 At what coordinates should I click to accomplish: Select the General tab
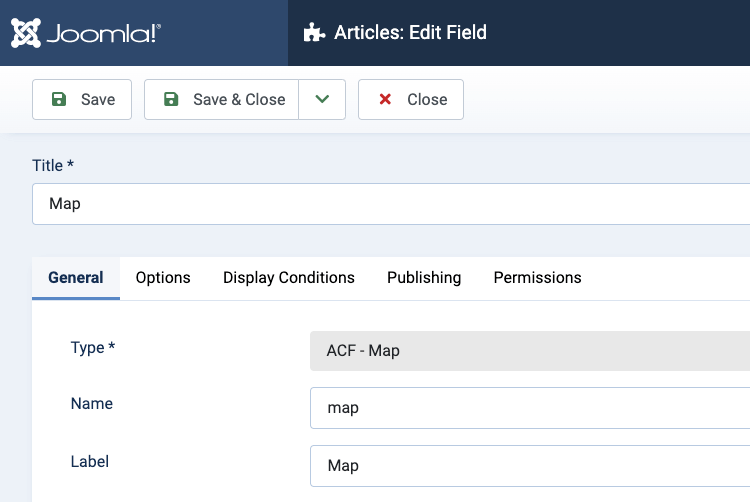point(76,278)
